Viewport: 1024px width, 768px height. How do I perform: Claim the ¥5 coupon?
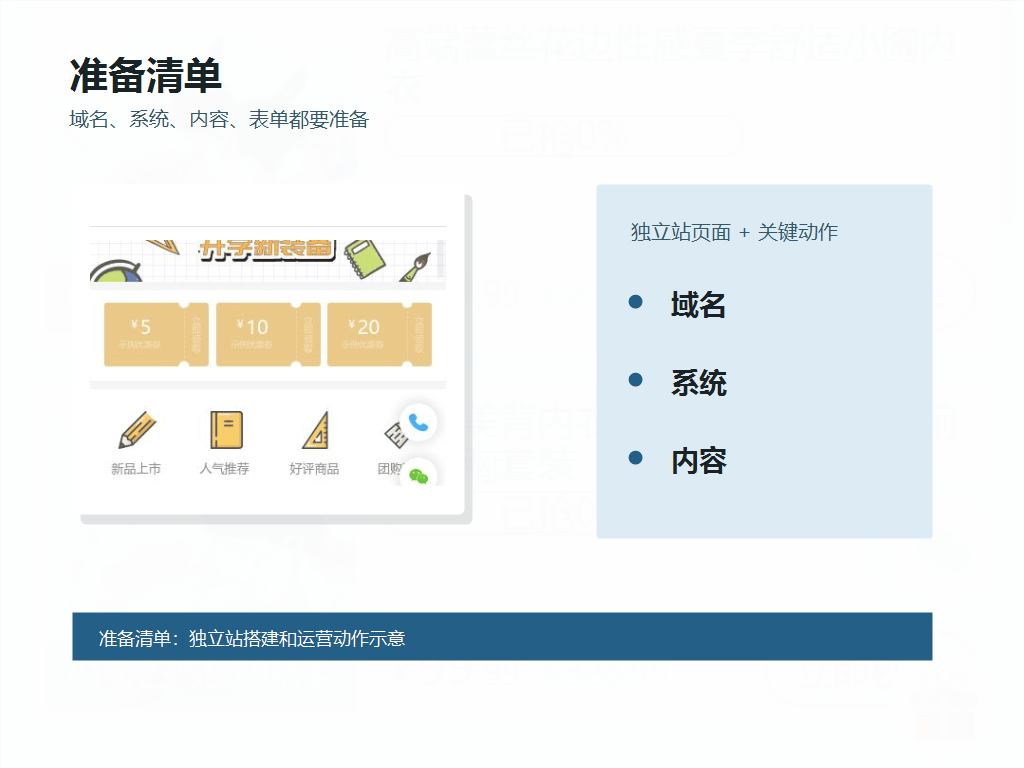pos(156,334)
